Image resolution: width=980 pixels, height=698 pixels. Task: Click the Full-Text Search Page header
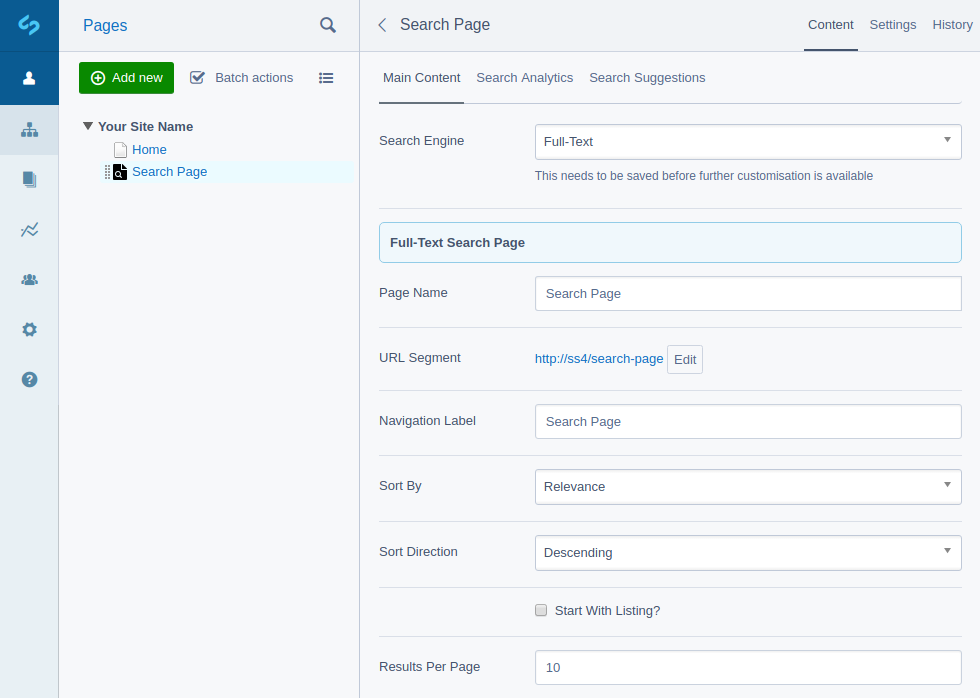pos(670,242)
